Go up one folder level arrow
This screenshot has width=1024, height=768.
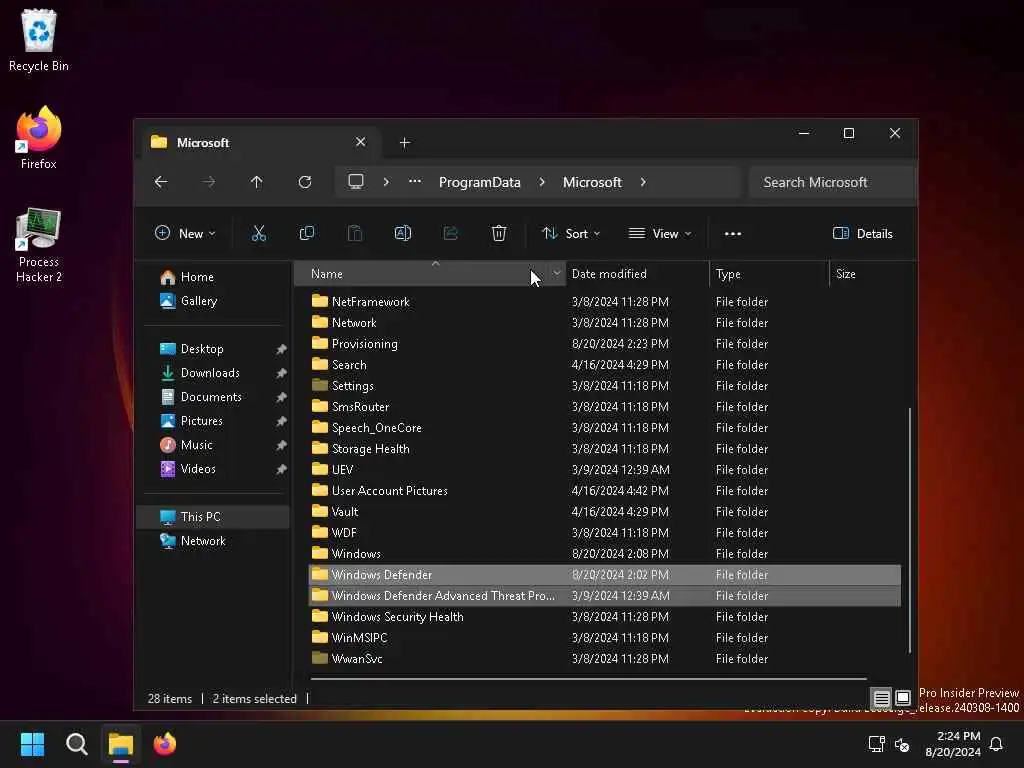click(257, 182)
